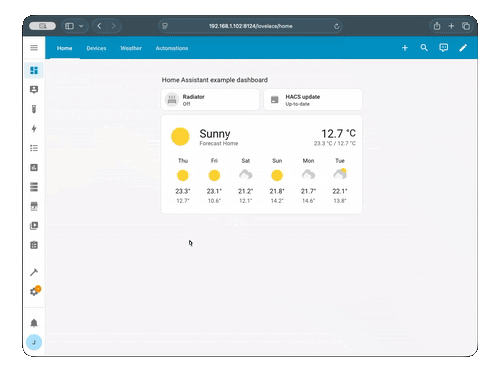Open the To-do clipboard icon
This screenshot has height=386, width=500.
pos(34,245)
